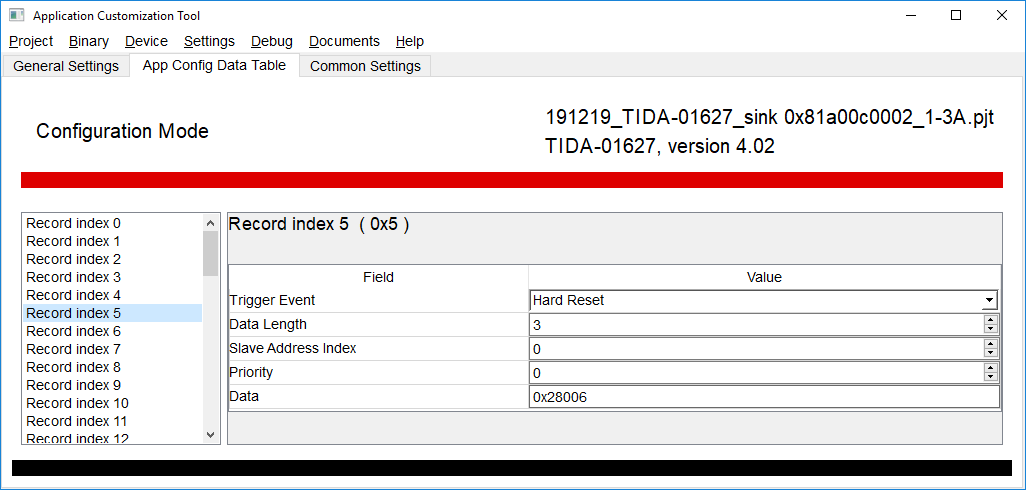Select Record index 4 in the list

pyautogui.click(x=113, y=295)
